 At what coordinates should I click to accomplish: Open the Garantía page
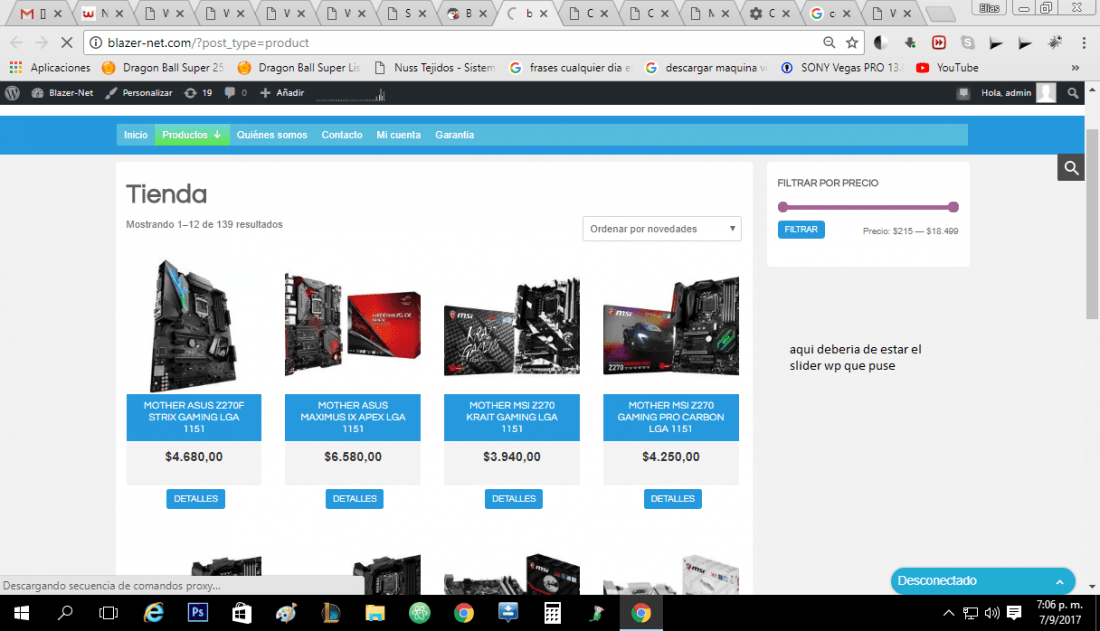coord(455,135)
